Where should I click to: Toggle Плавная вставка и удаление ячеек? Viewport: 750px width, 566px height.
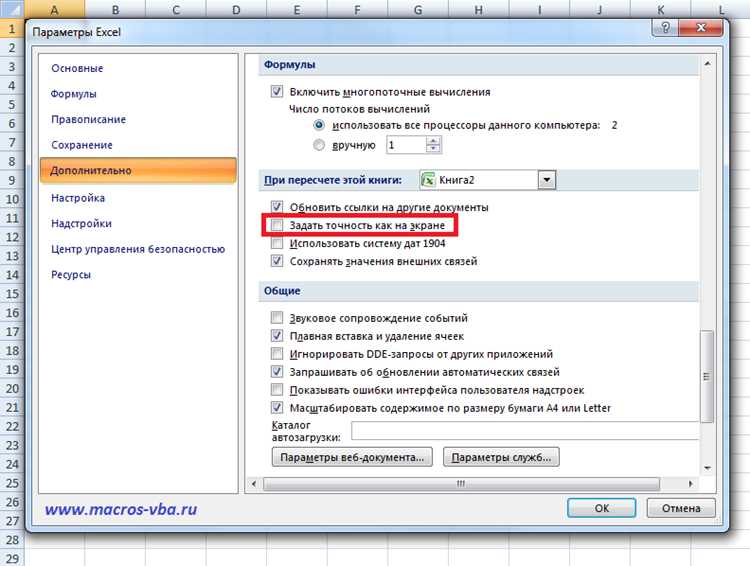coord(276,335)
